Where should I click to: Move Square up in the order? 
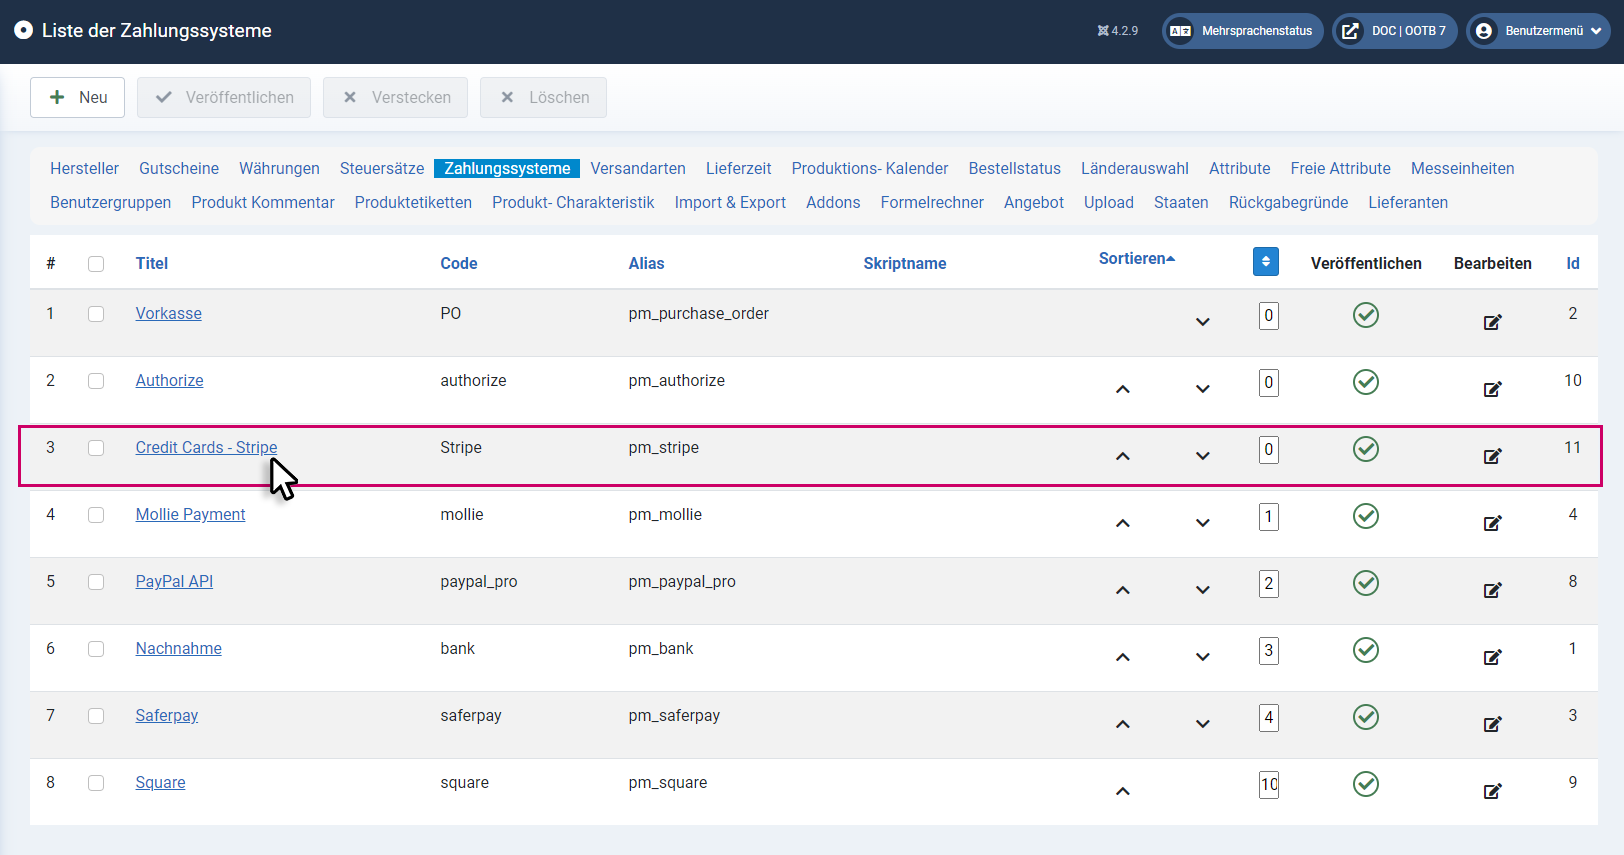1123,791
